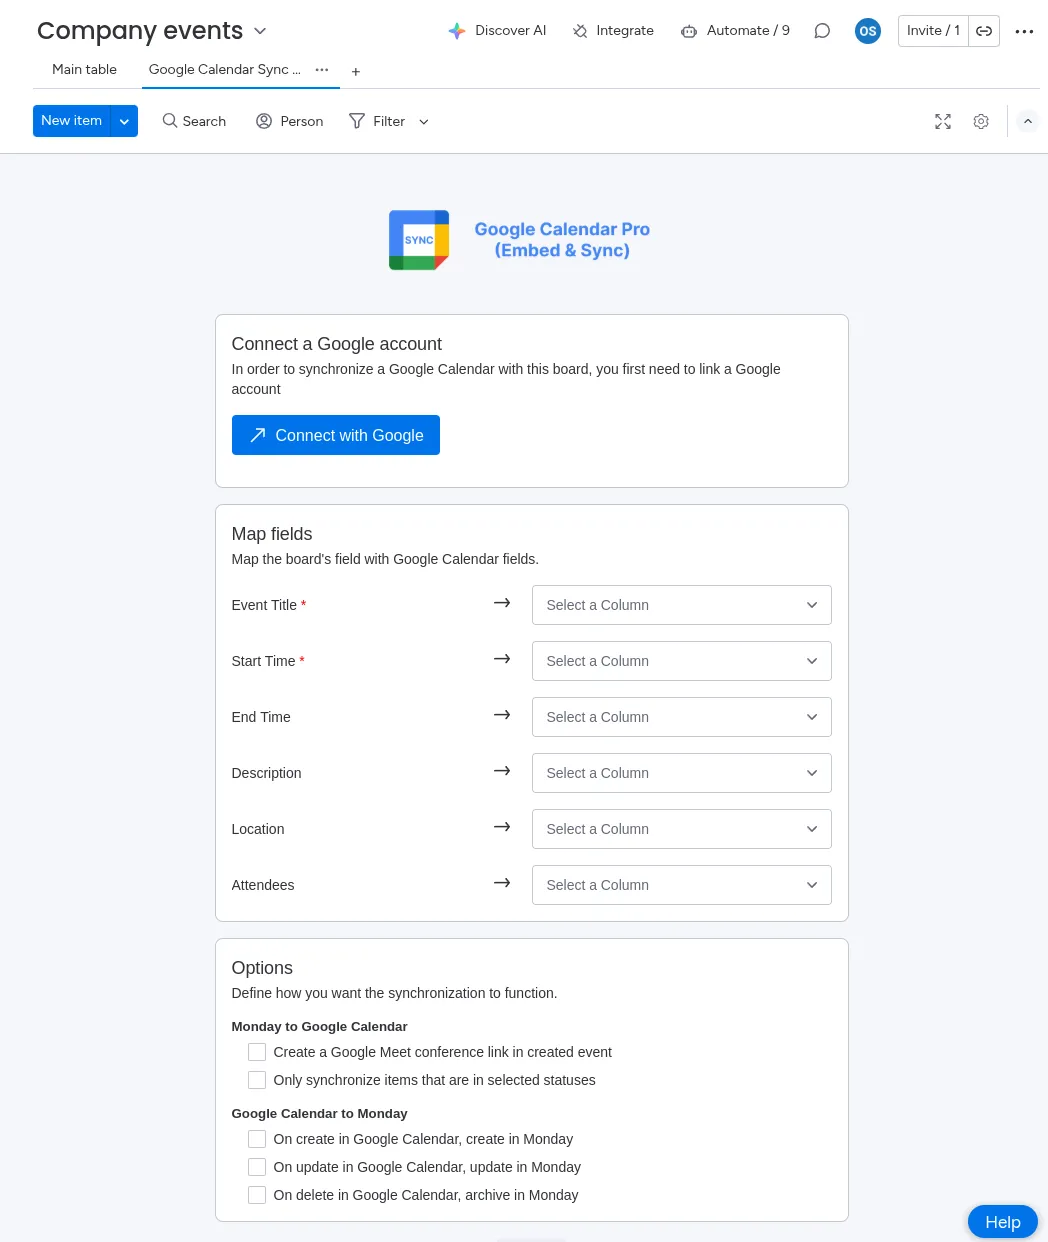
Task: Click the Integrate plug icon
Action: [x=580, y=31]
